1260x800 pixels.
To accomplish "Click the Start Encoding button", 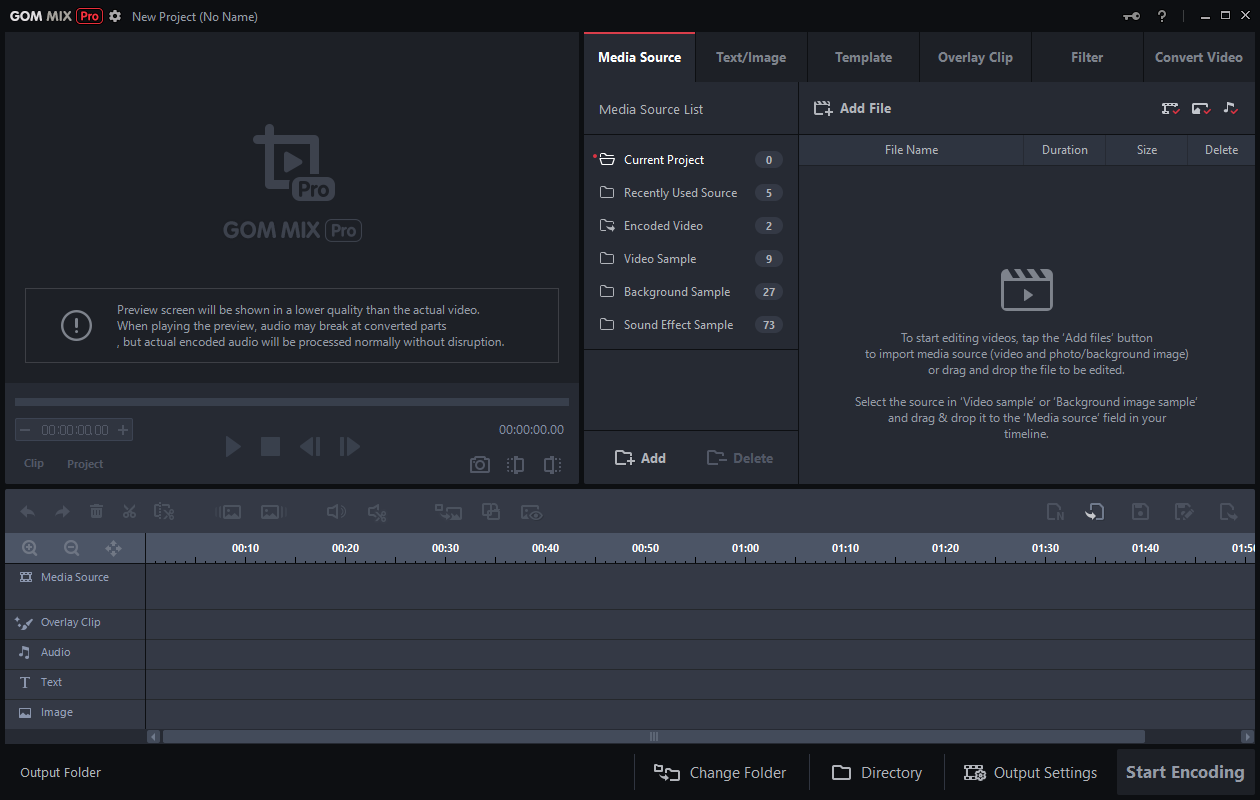I will 1184,772.
